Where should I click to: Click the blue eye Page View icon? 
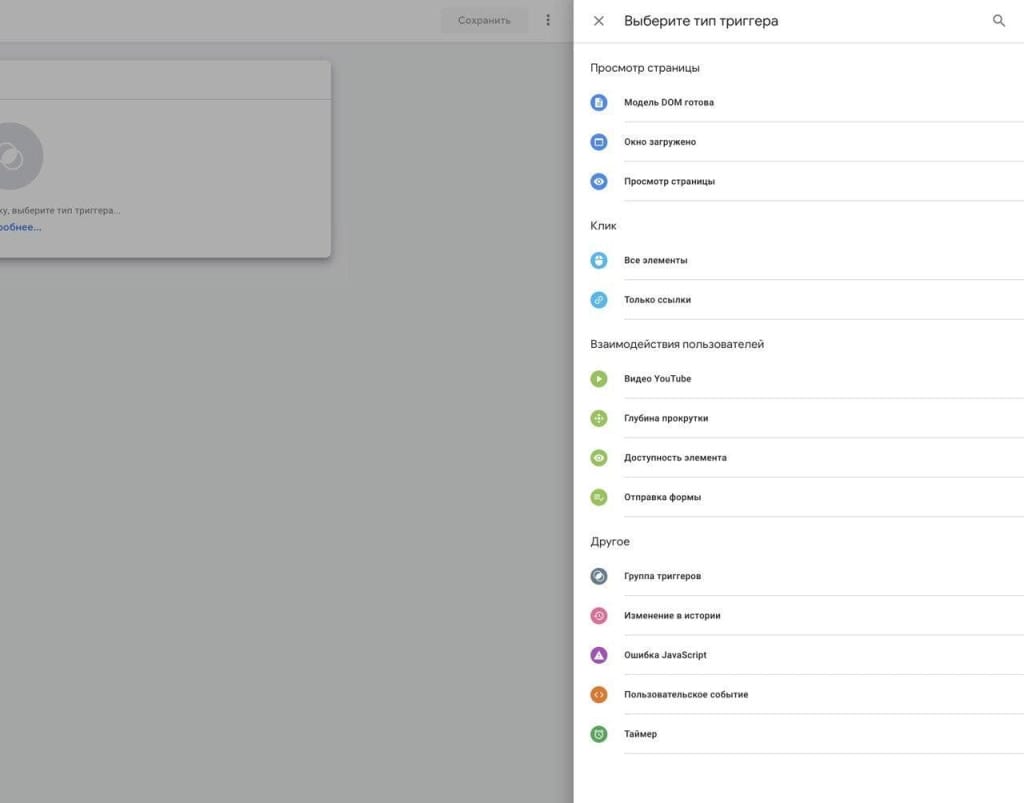599,182
